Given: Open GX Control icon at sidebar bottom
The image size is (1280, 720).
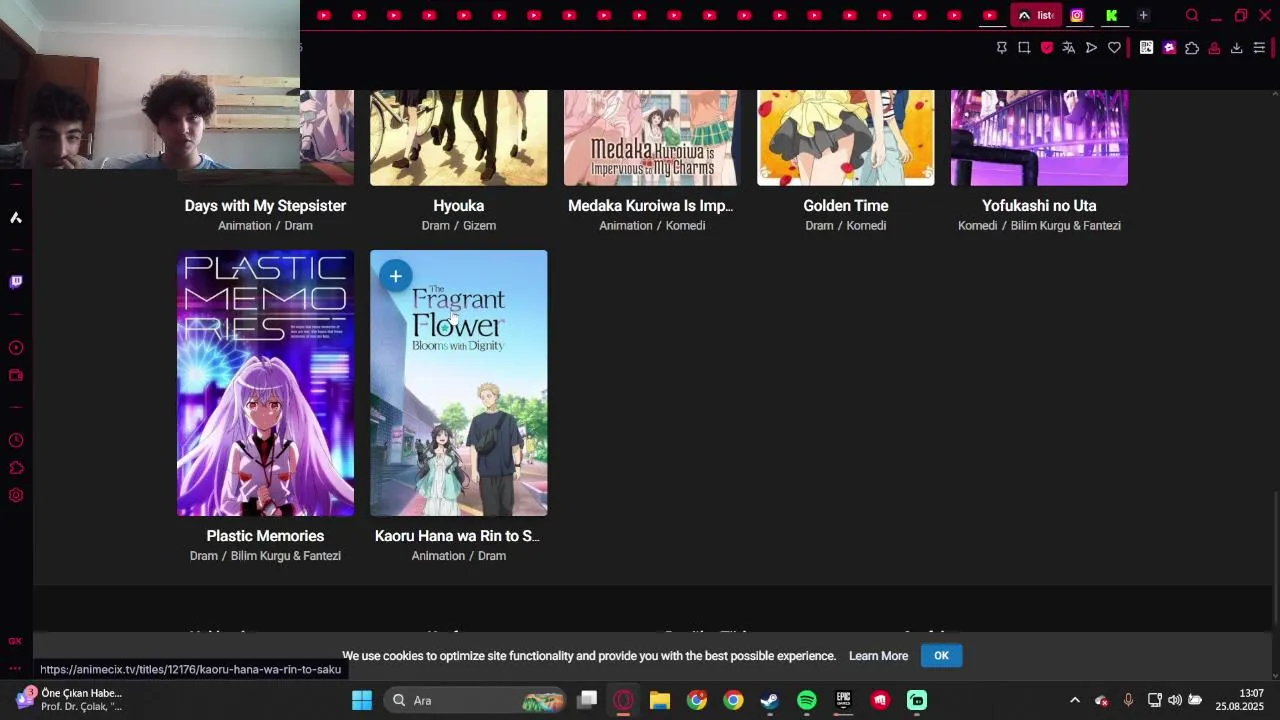Looking at the screenshot, I should 15,641.
